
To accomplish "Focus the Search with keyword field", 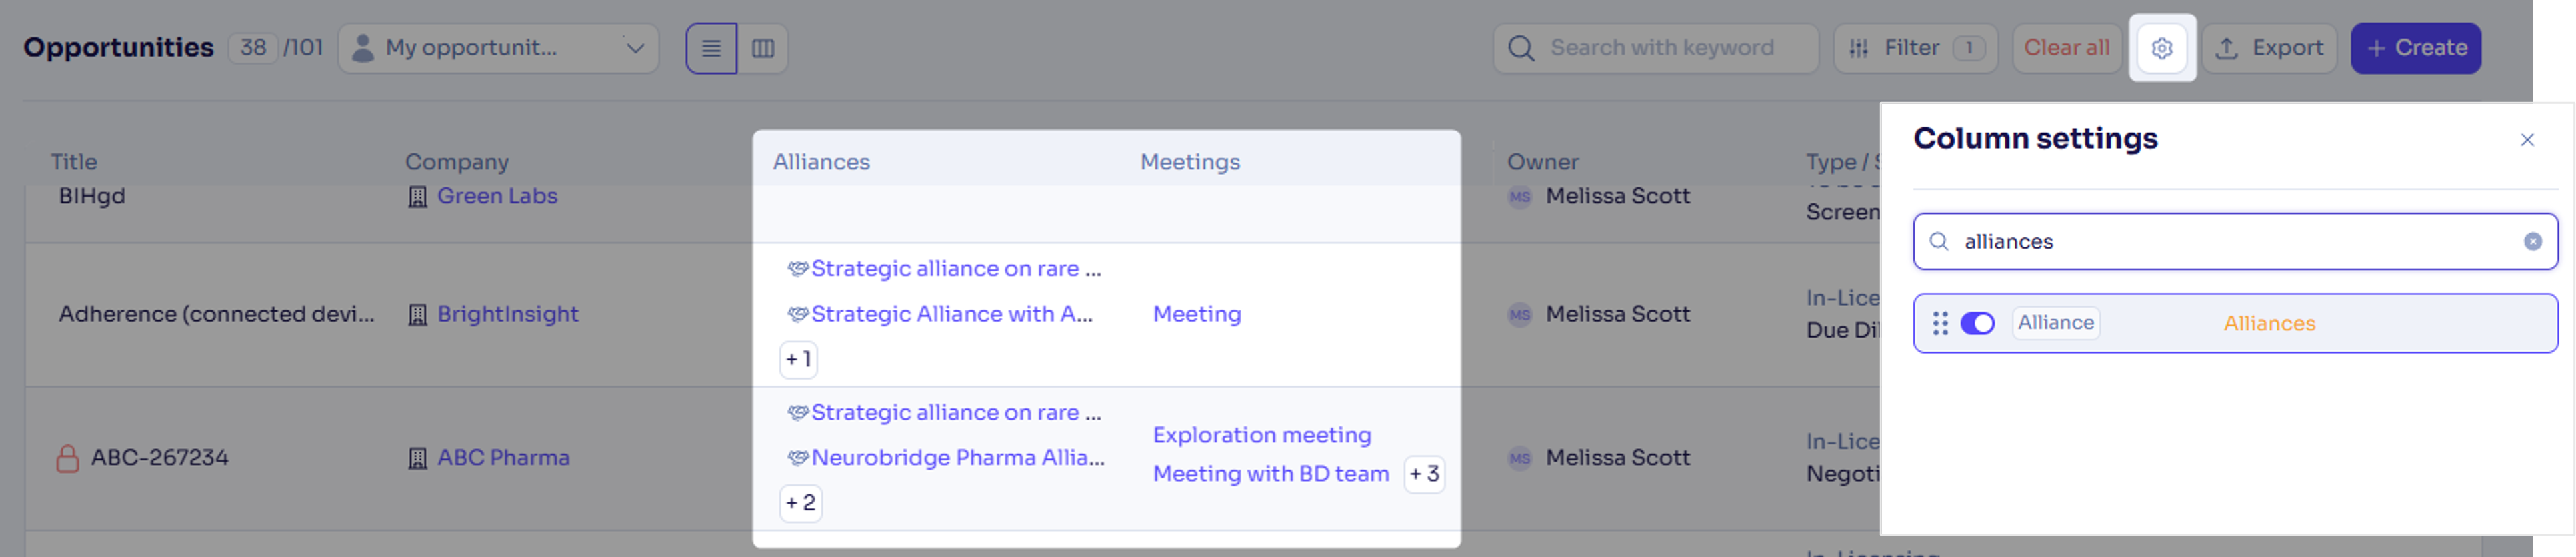I will coord(1661,48).
